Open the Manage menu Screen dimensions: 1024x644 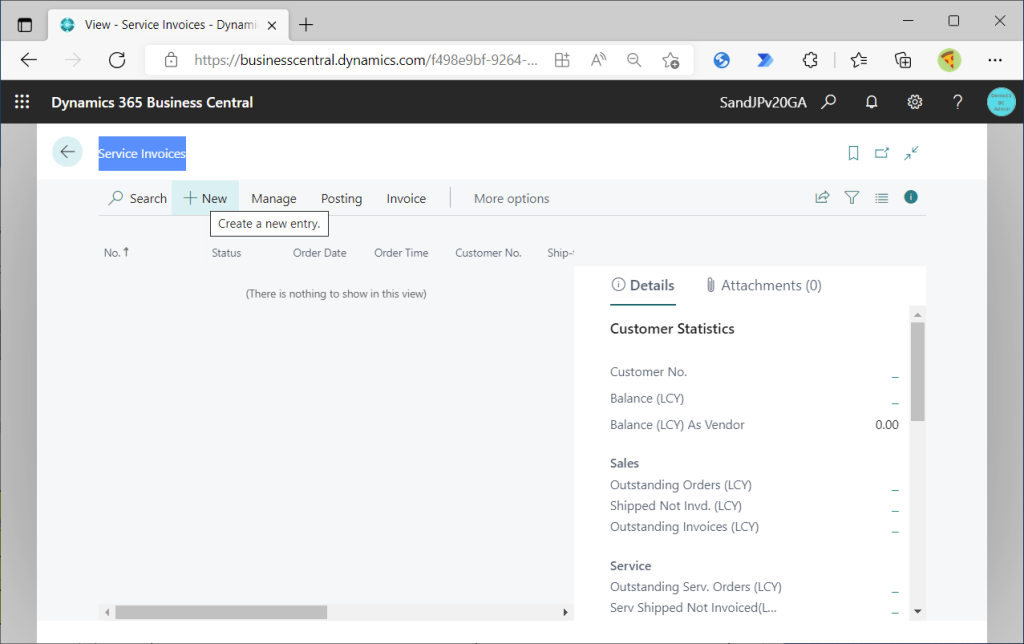274,198
